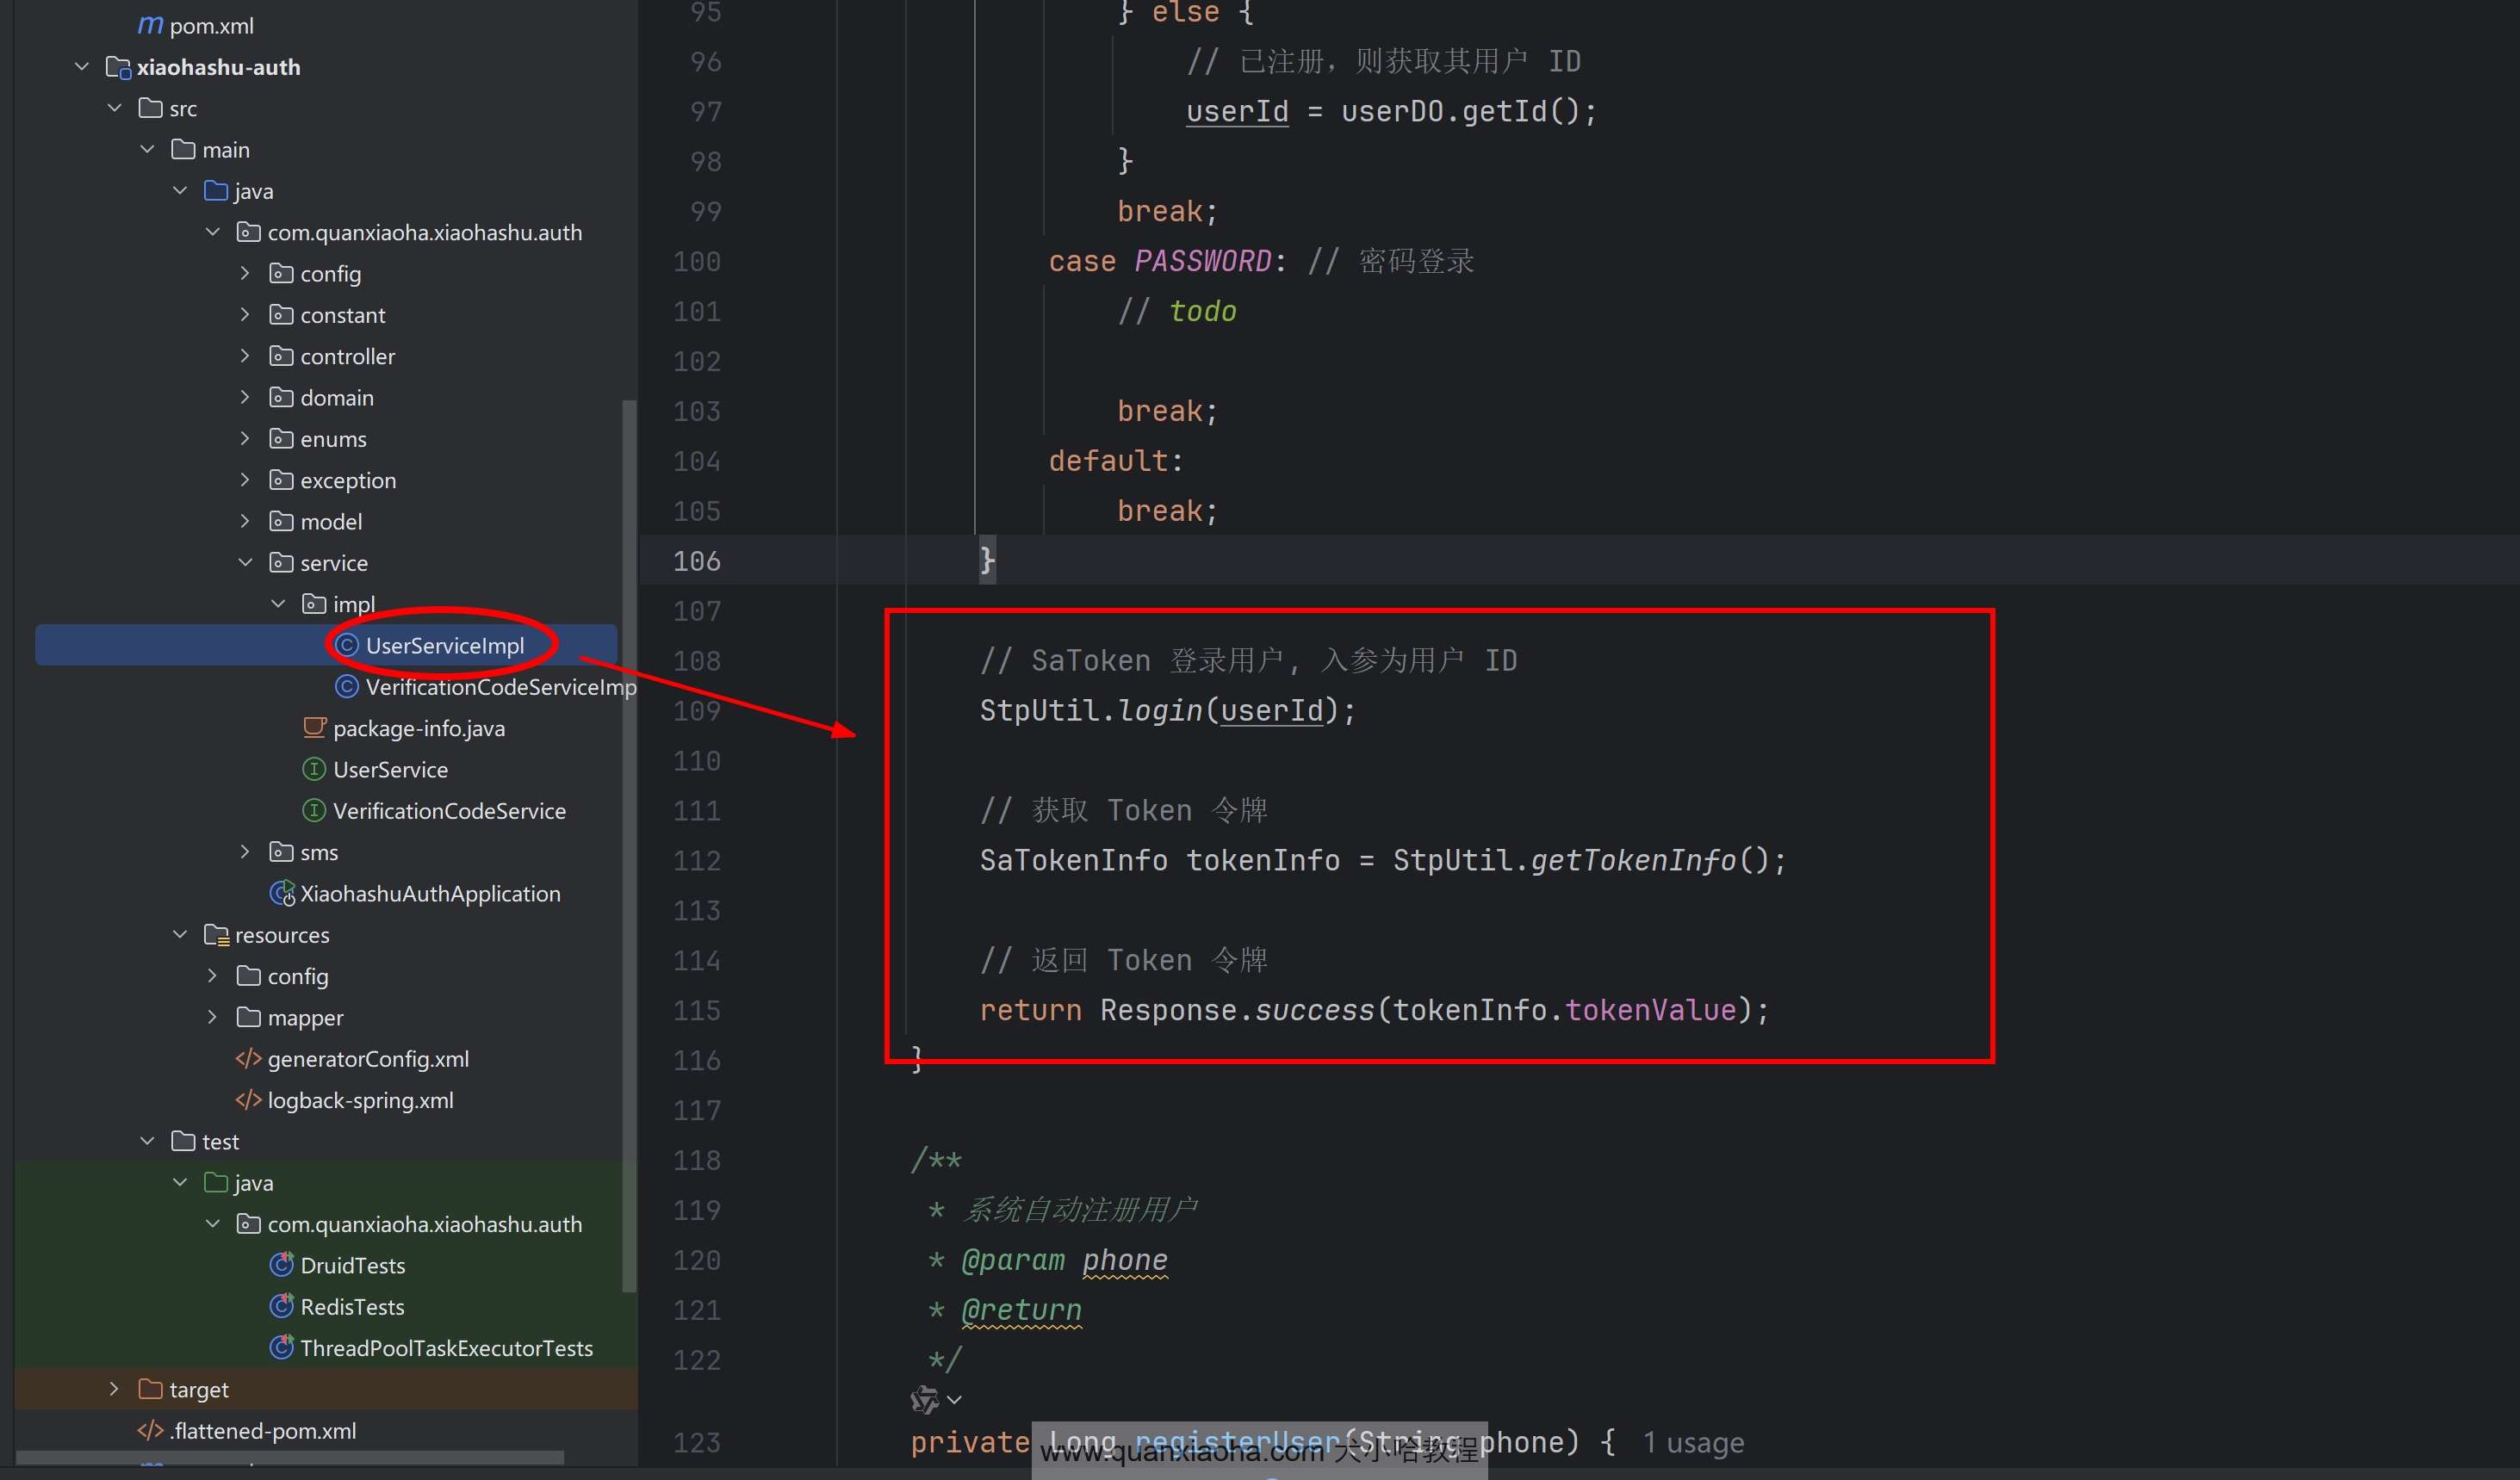
Task: Click the DruidTests test class icon
Action: click(x=282, y=1265)
